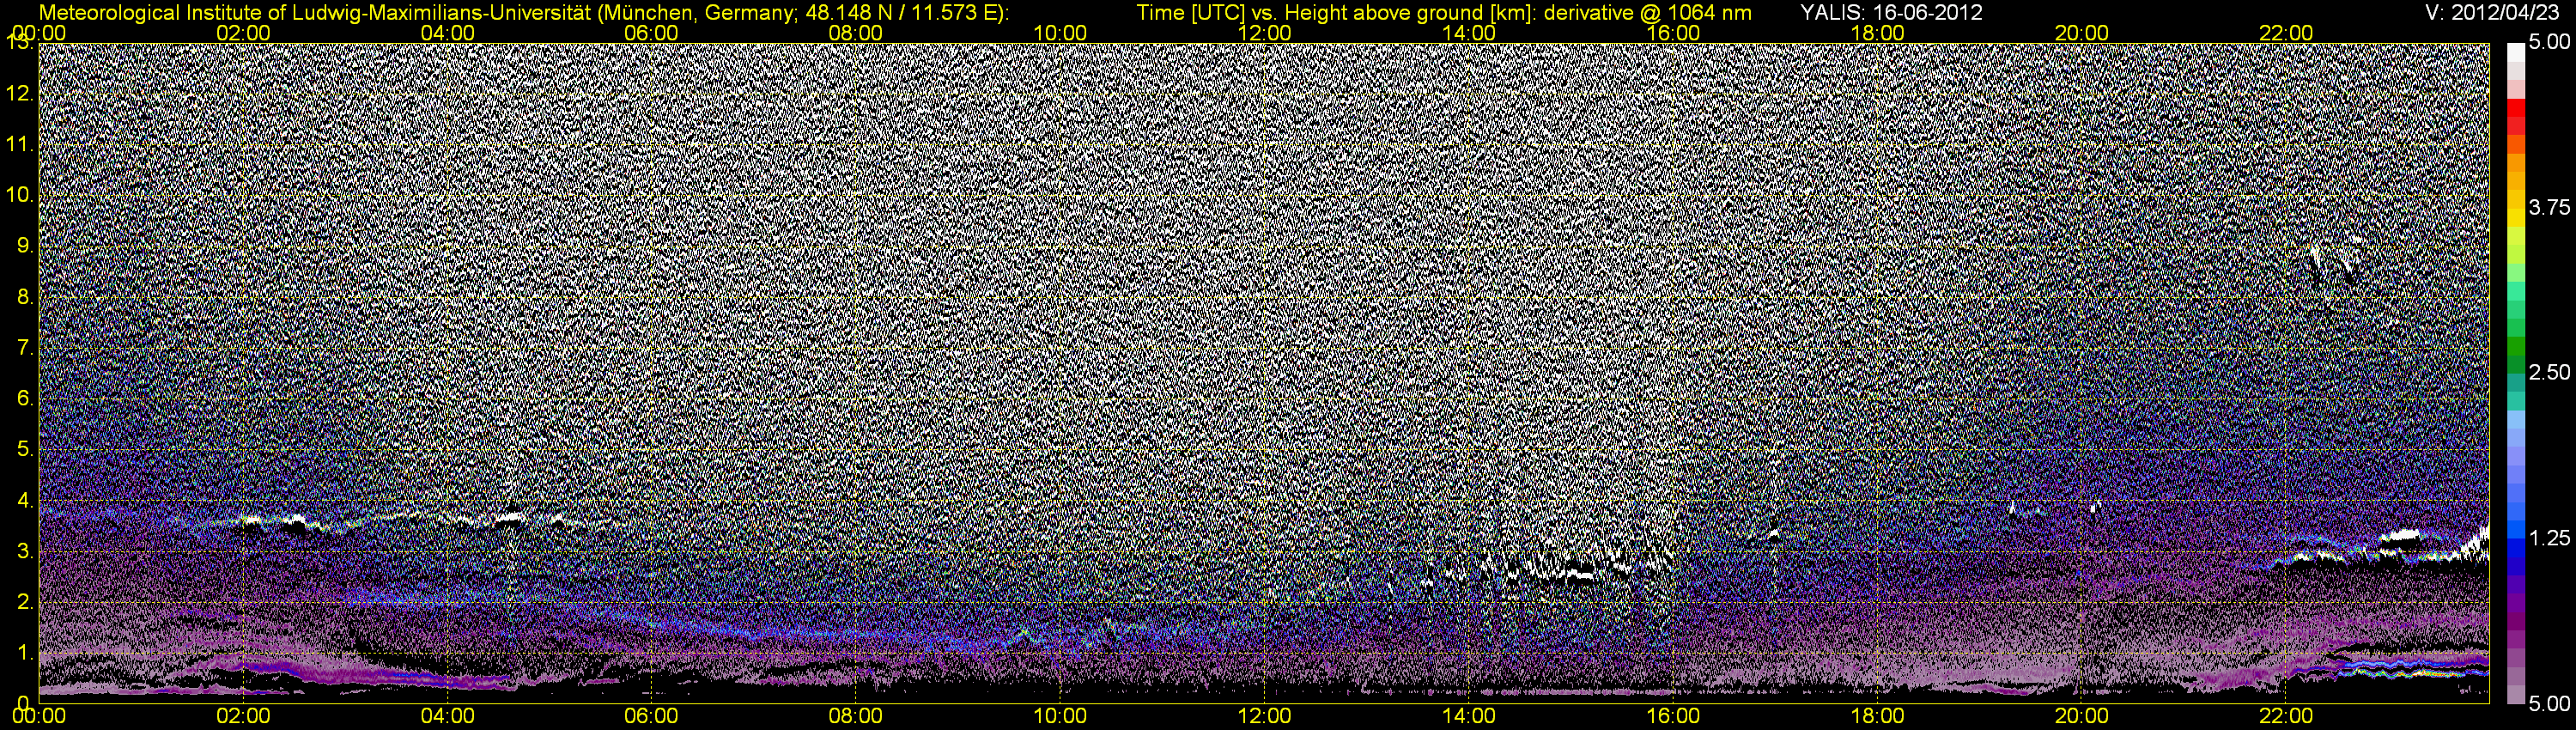Click the 18:00 label on bottom time axis
The image size is (2576, 730).
1878,717
